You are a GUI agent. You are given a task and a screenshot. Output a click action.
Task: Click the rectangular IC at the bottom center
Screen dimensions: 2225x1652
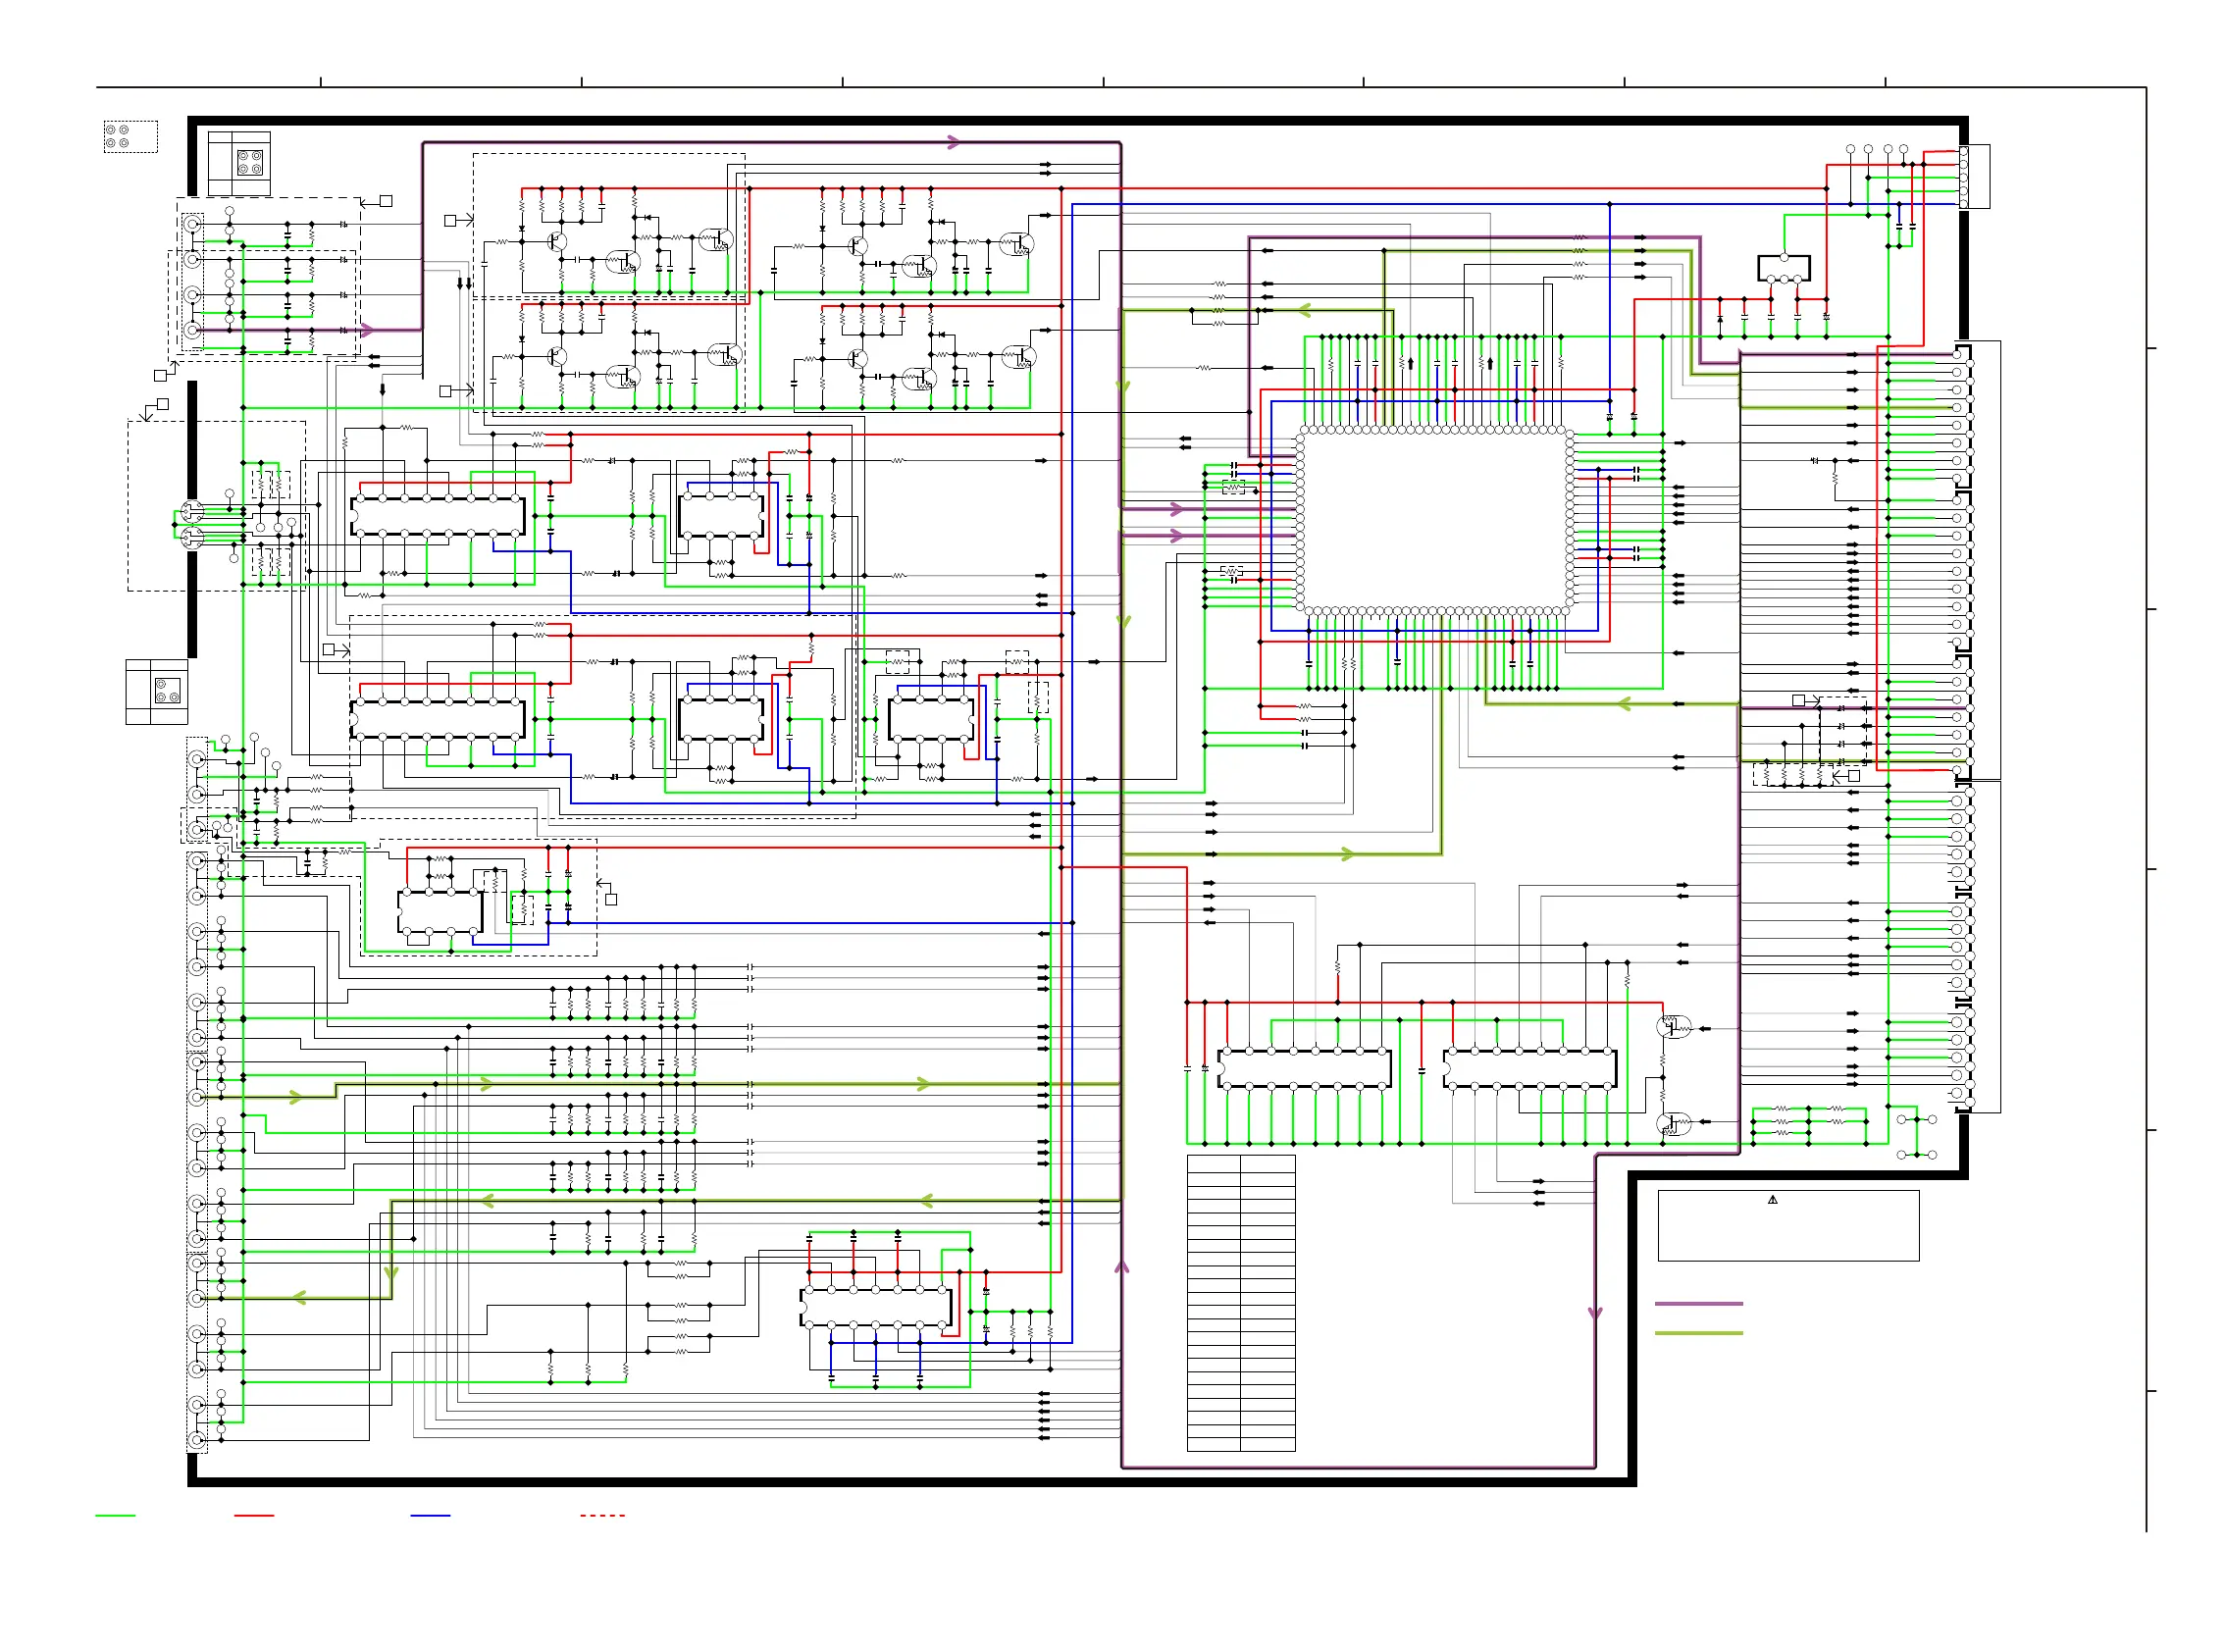[x=875, y=1306]
